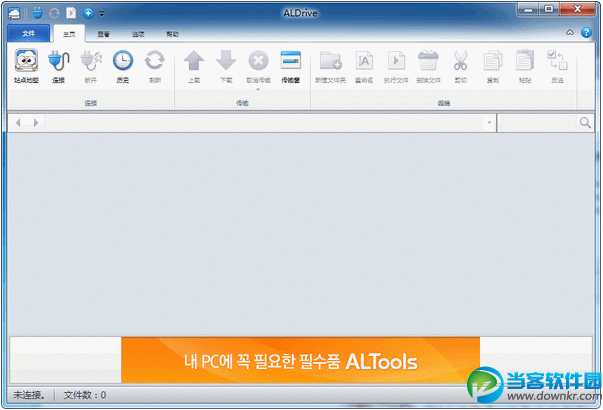Click the Paste clipboard icon
603x410 pixels.
pyautogui.click(x=525, y=60)
